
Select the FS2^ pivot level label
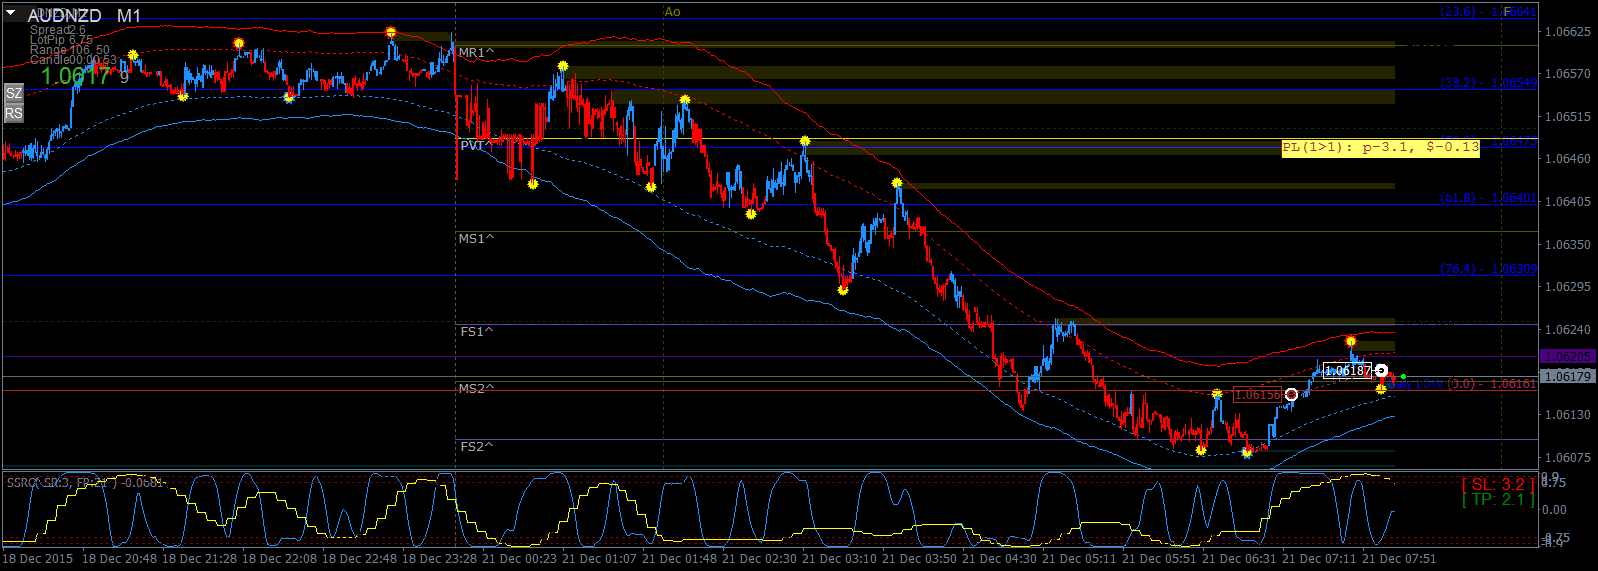pyautogui.click(x=476, y=446)
